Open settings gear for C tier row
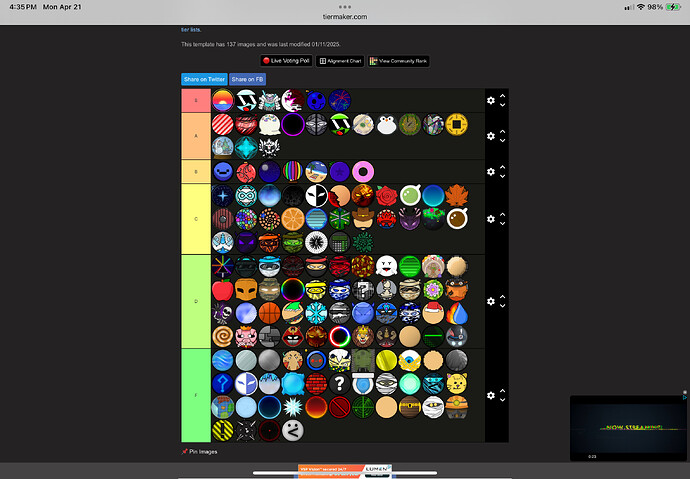Image resolution: width=690 pixels, height=479 pixels. [x=491, y=219]
